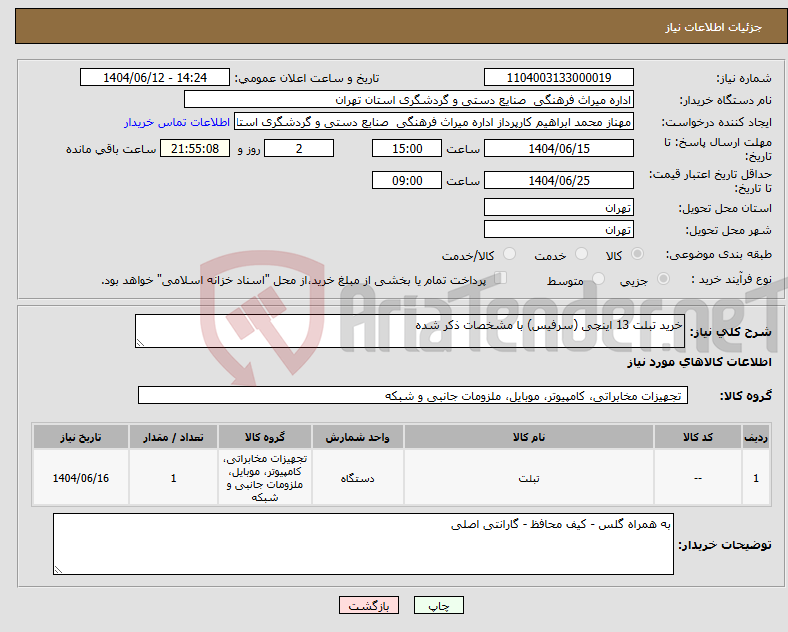Click the دستگاه unit cell
Image resolution: width=788 pixels, height=632 pixels.
(357, 478)
